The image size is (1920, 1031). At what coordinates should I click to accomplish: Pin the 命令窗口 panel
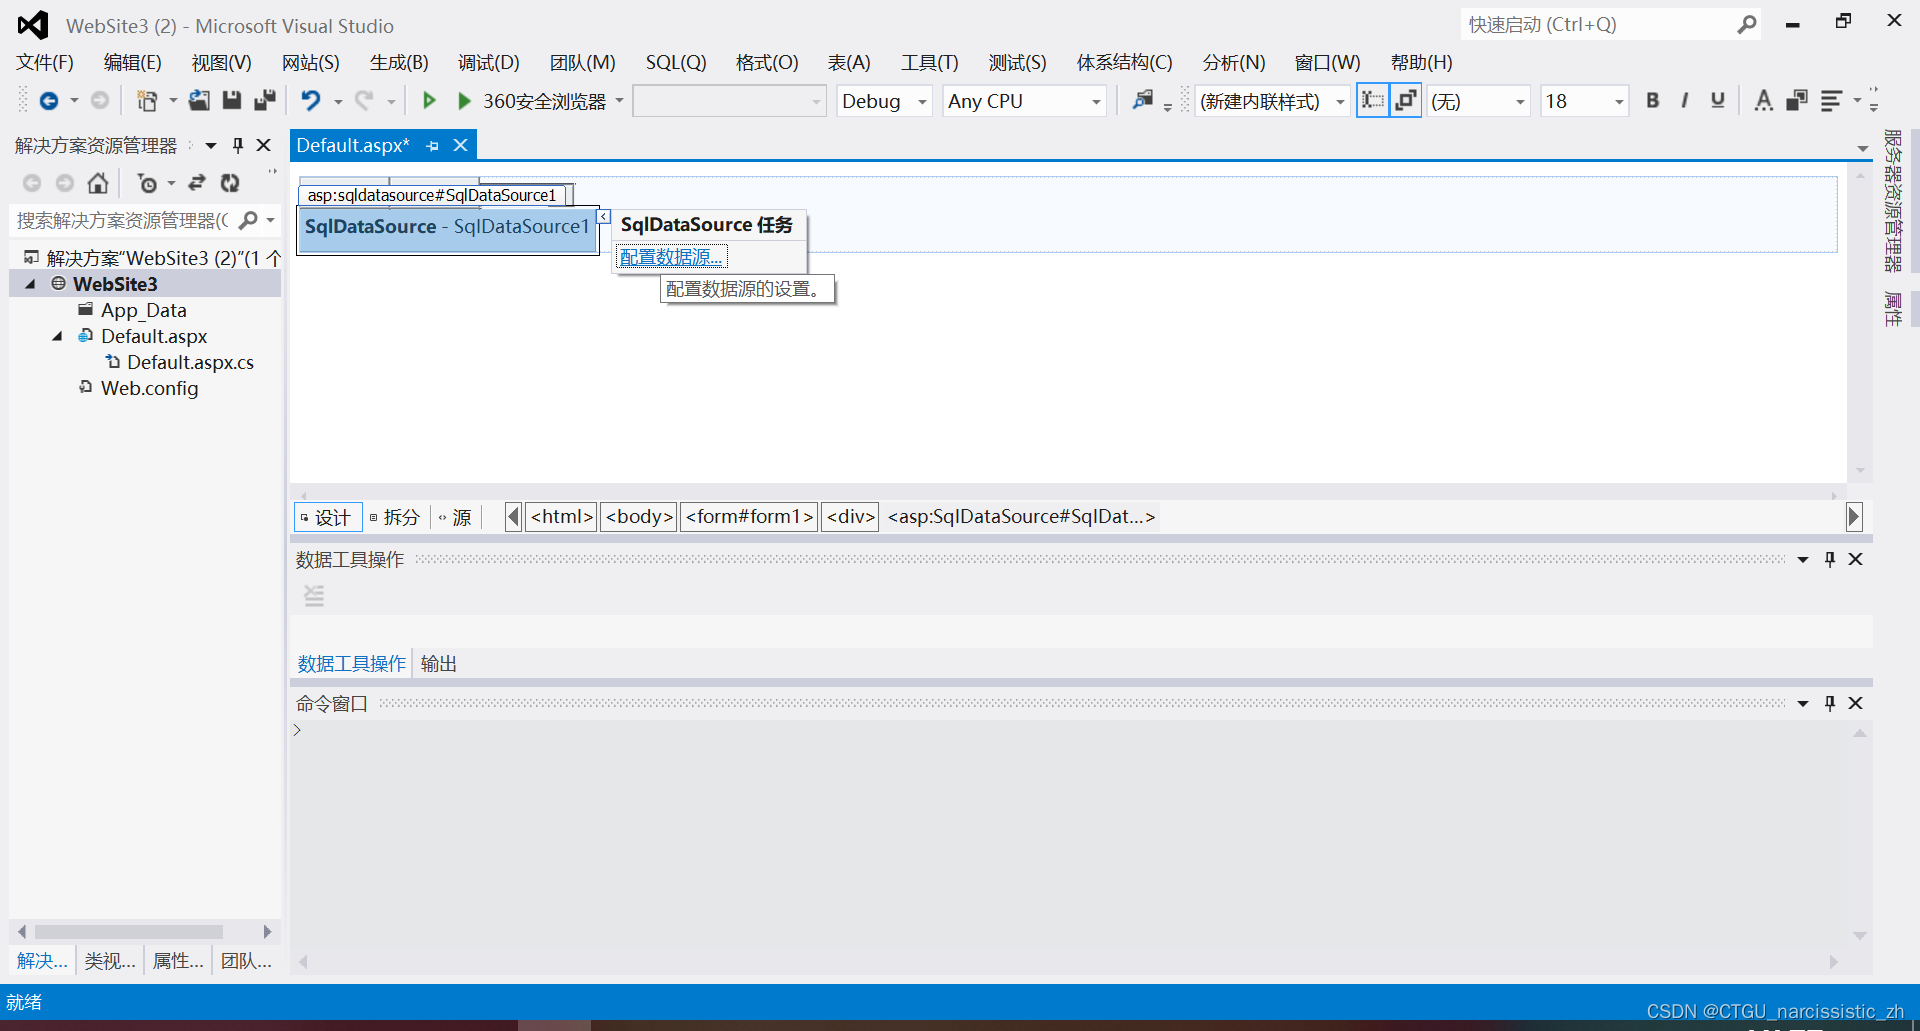coord(1830,703)
